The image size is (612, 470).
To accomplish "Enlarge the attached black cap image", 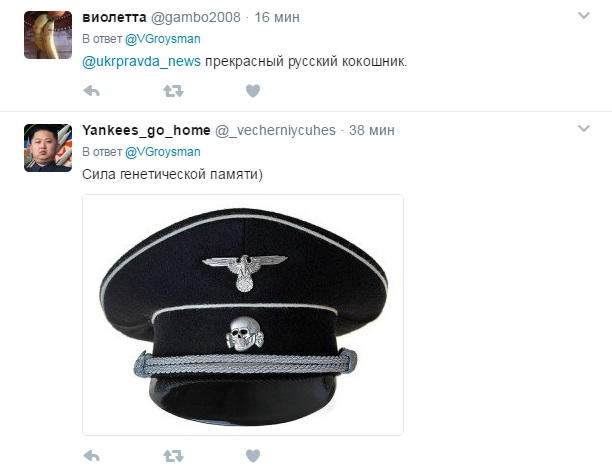I will 243,315.
